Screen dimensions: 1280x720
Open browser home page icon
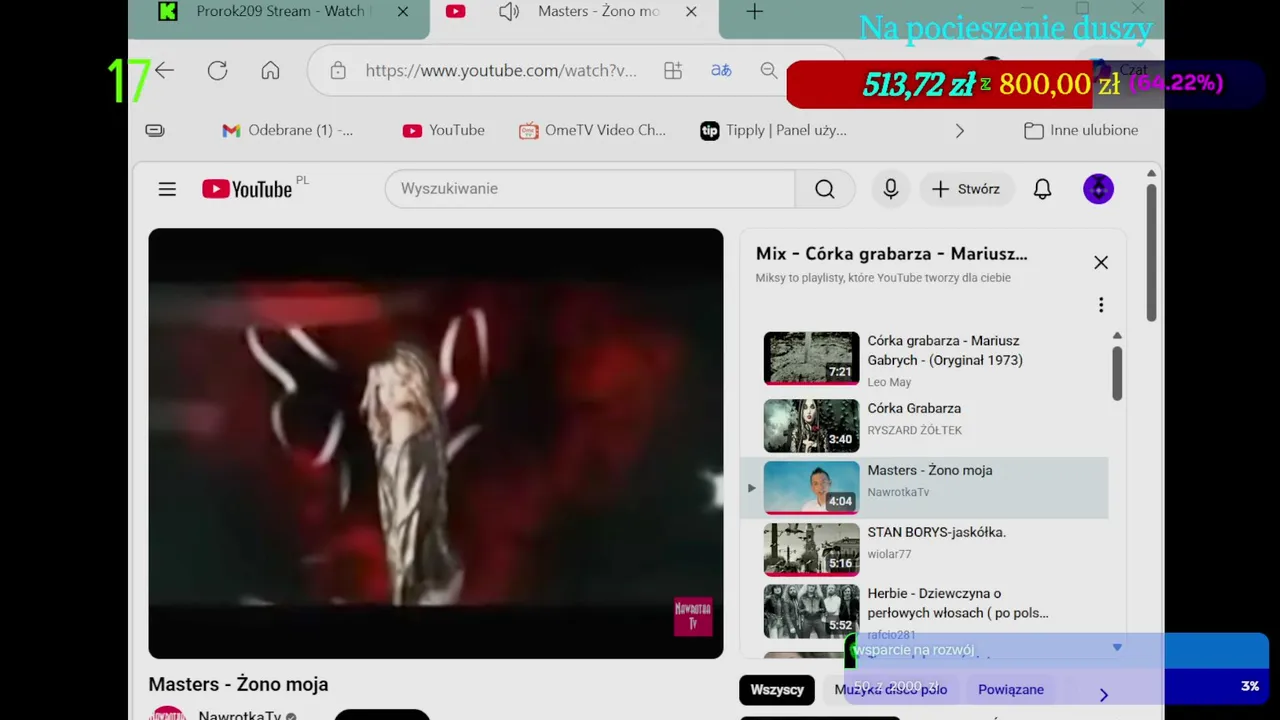[270, 70]
